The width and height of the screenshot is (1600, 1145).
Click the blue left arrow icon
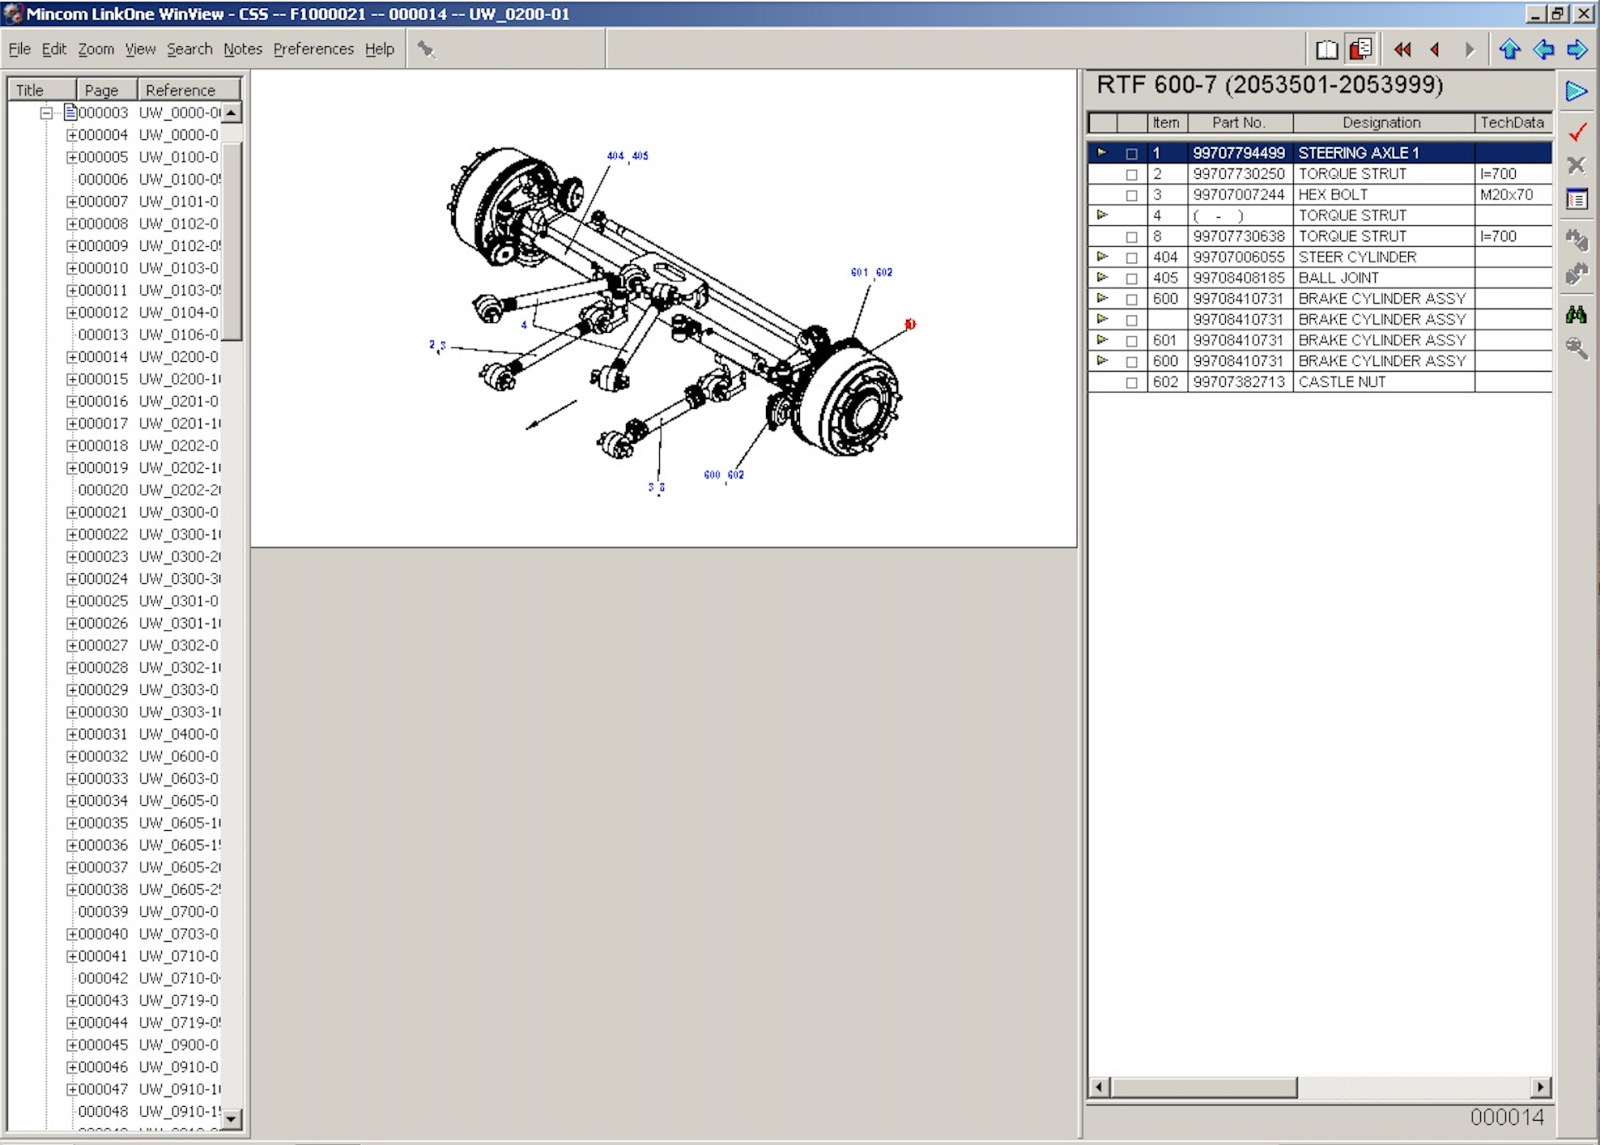click(1543, 49)
